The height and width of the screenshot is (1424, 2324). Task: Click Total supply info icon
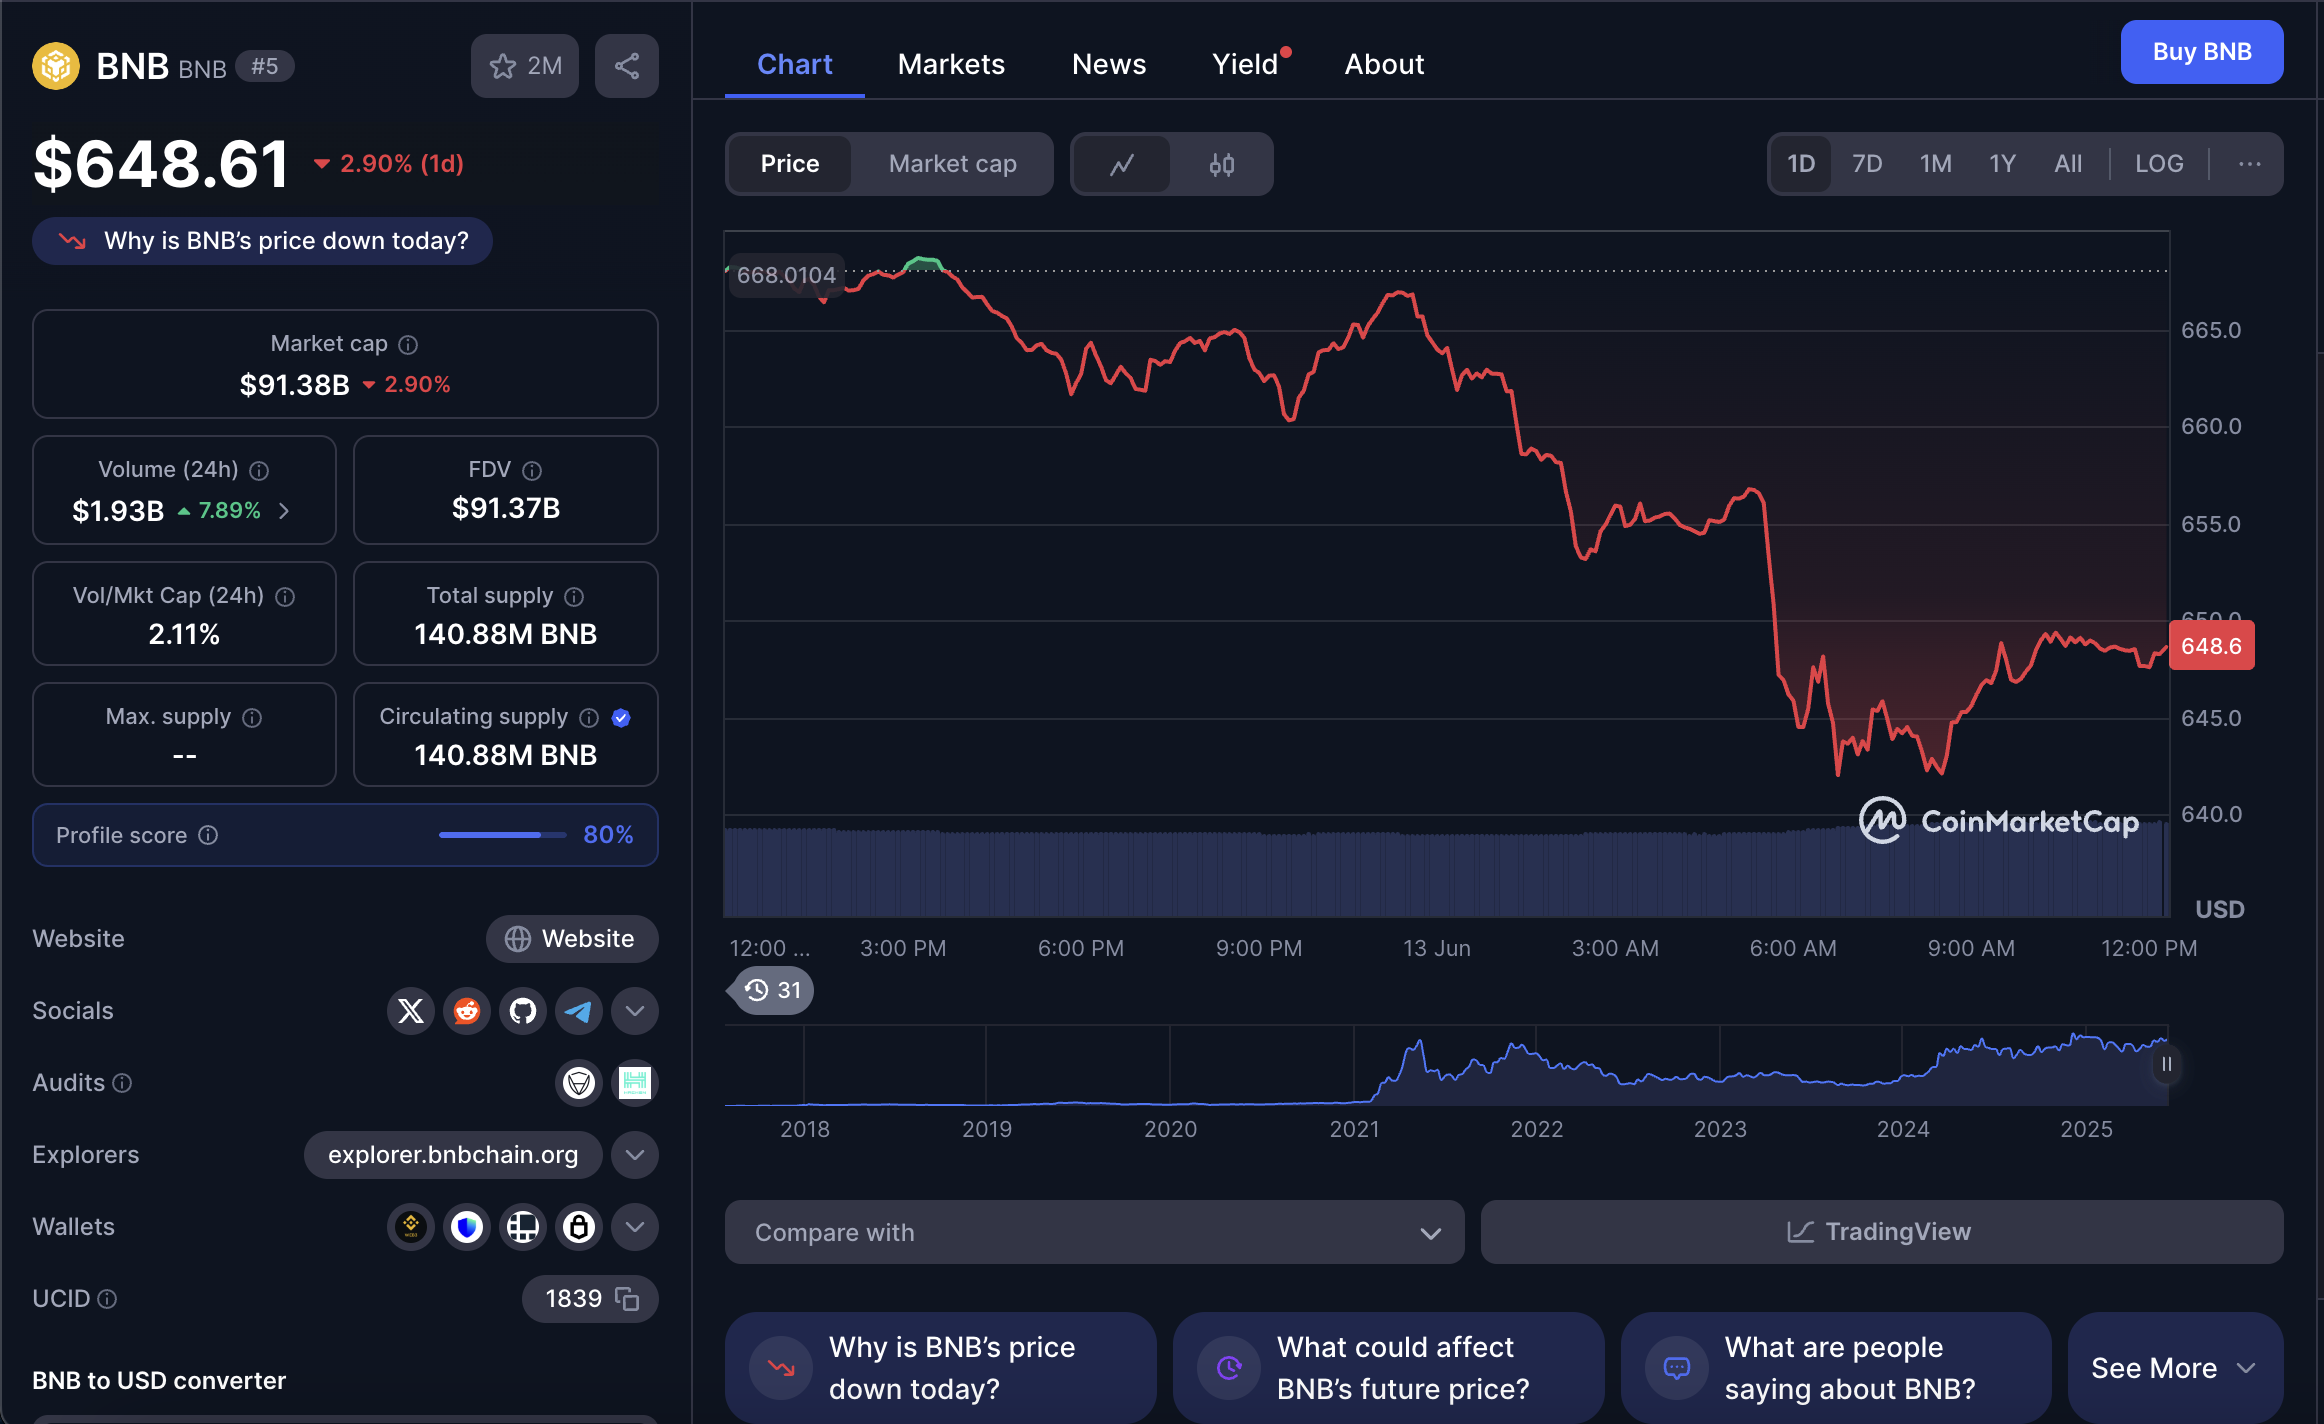click(x=574, y=596)
